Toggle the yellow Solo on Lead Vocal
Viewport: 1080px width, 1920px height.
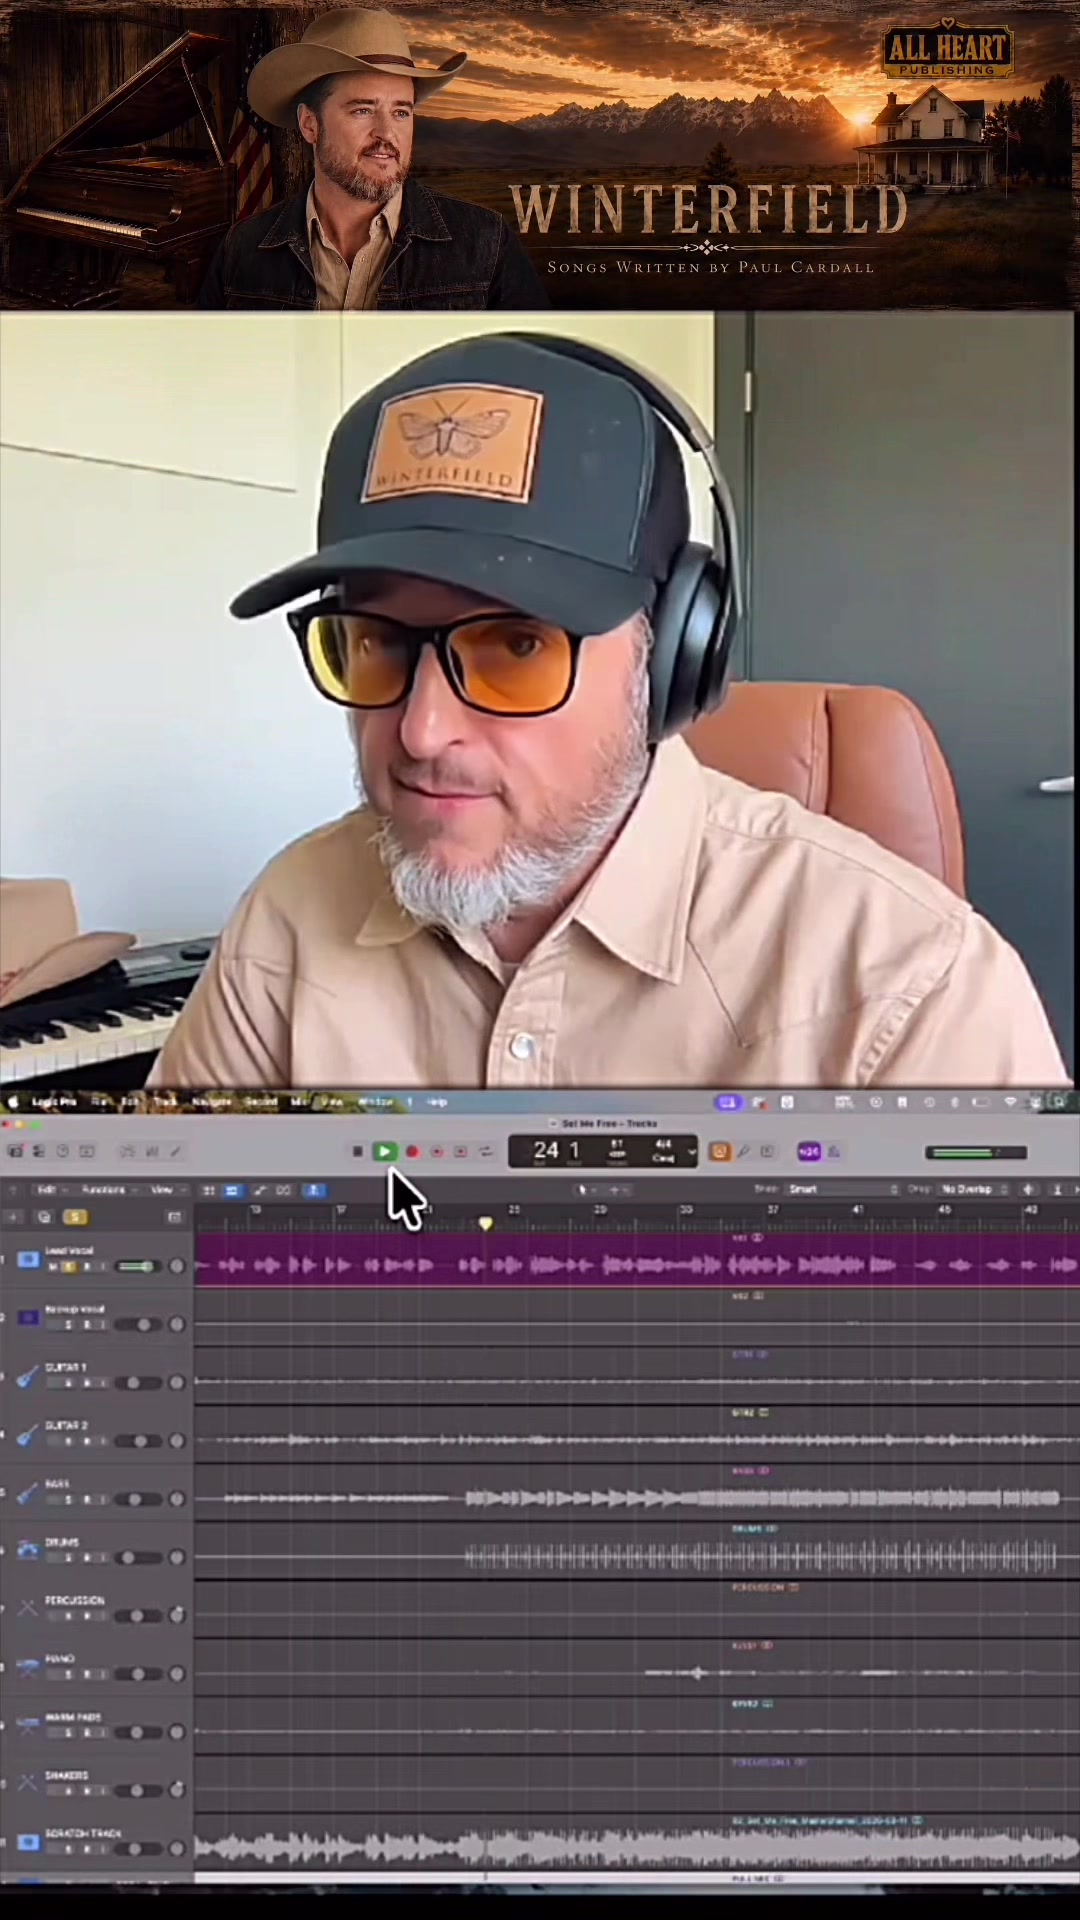click(x=70, y=1267)
